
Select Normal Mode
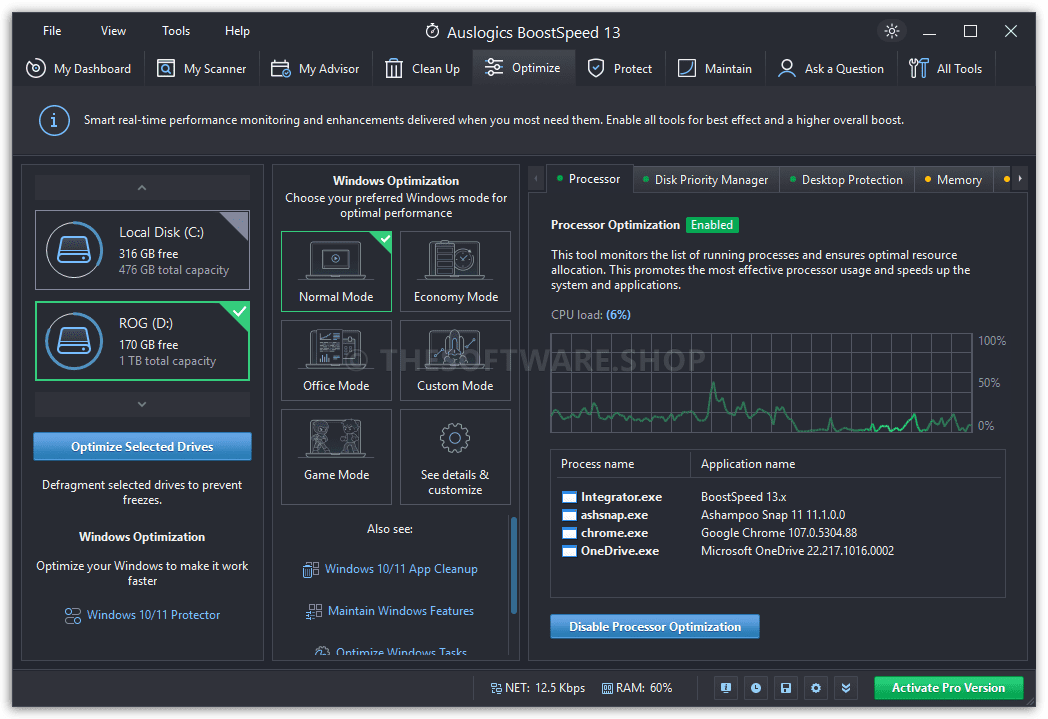coord(336,271)
